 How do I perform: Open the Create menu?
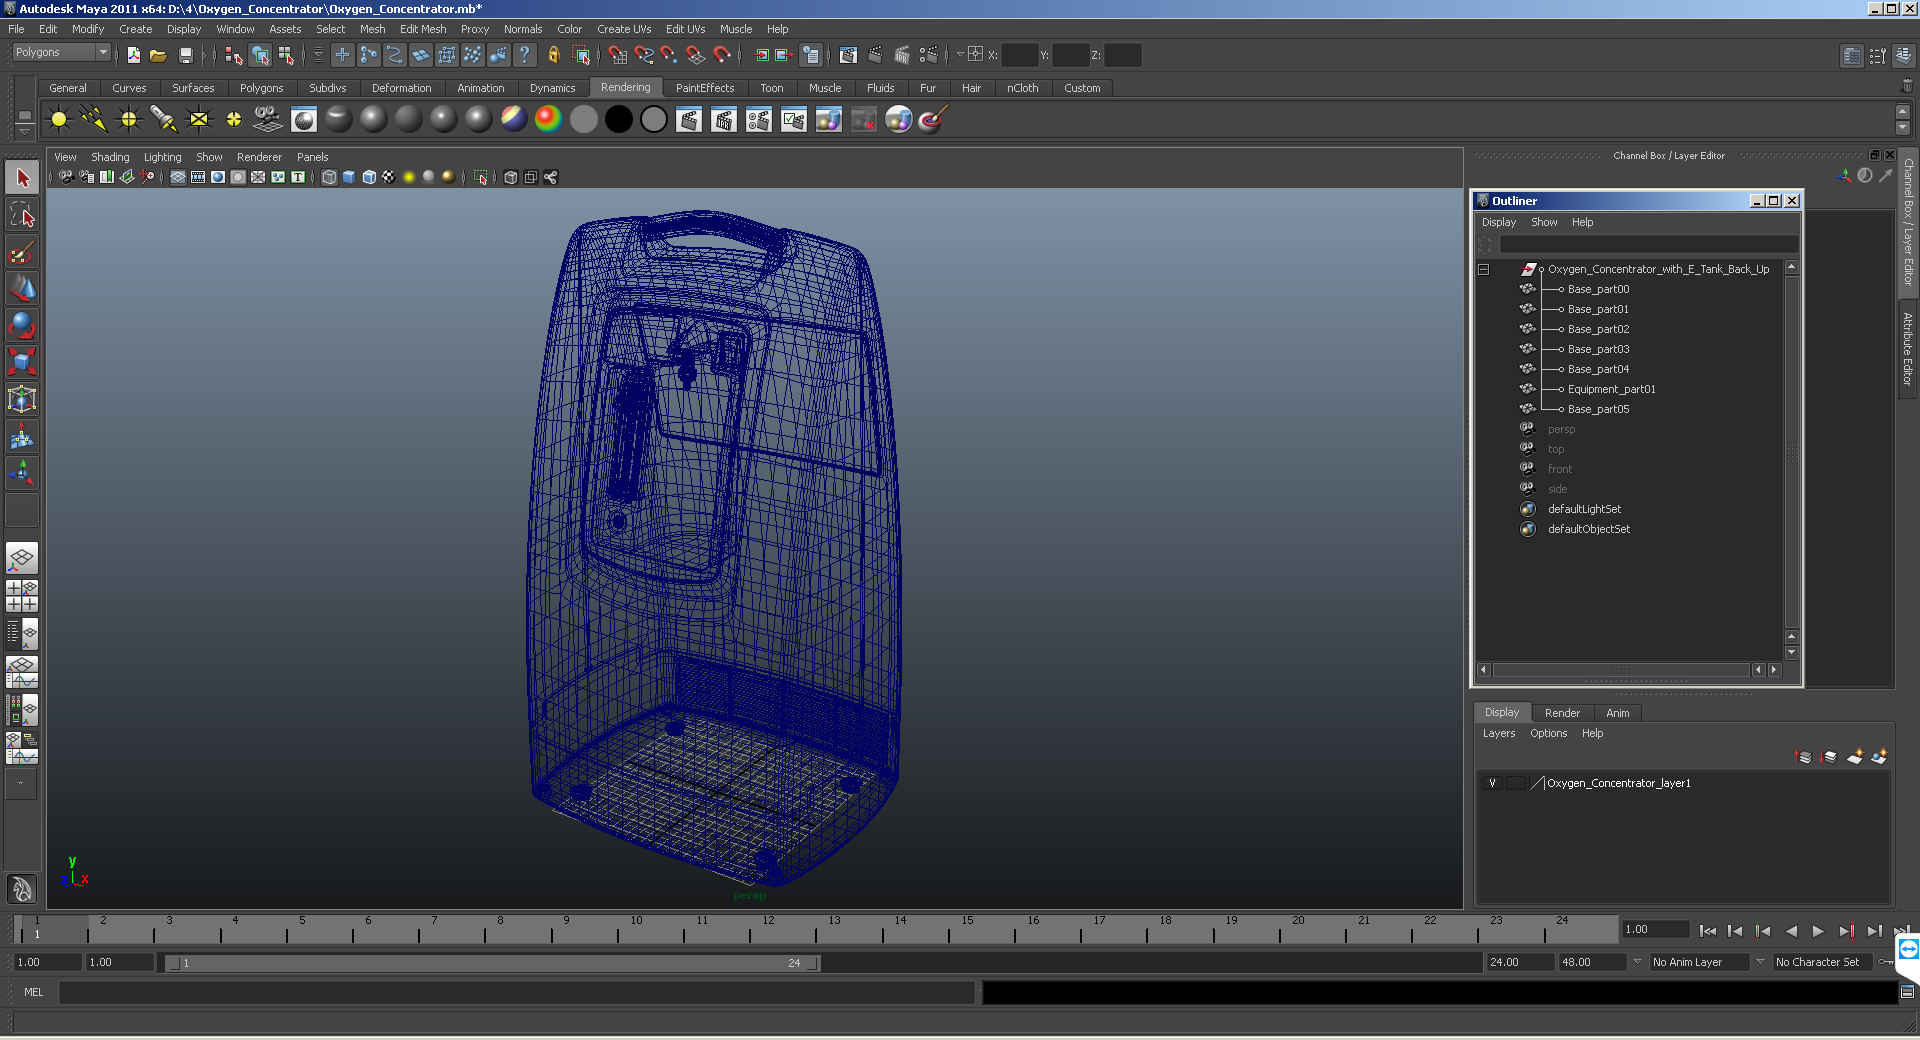tap(135, 29)
